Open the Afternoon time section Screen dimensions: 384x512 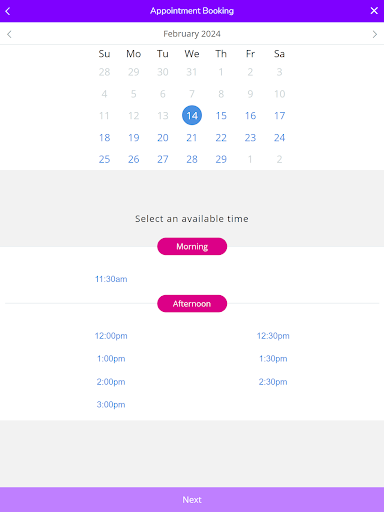pos(192,304)
